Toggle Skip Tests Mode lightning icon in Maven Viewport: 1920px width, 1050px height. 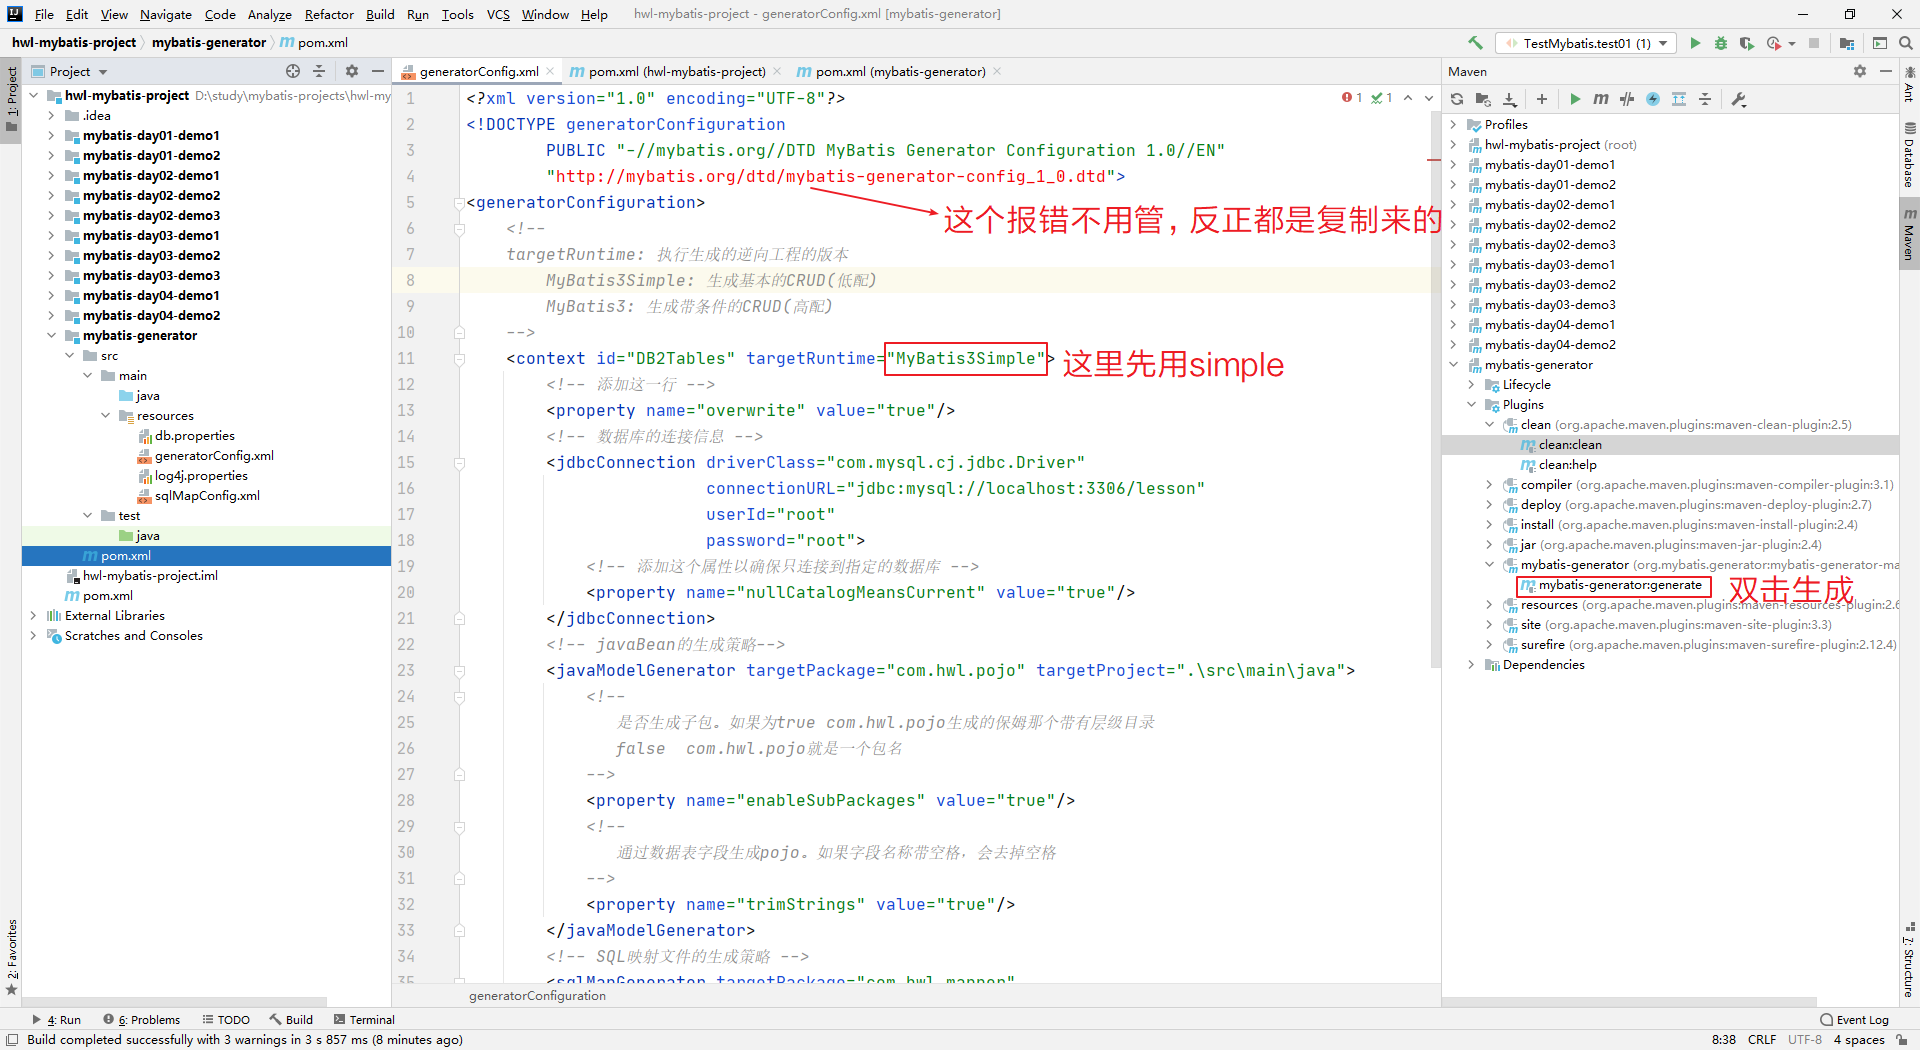click(1653, 99)
